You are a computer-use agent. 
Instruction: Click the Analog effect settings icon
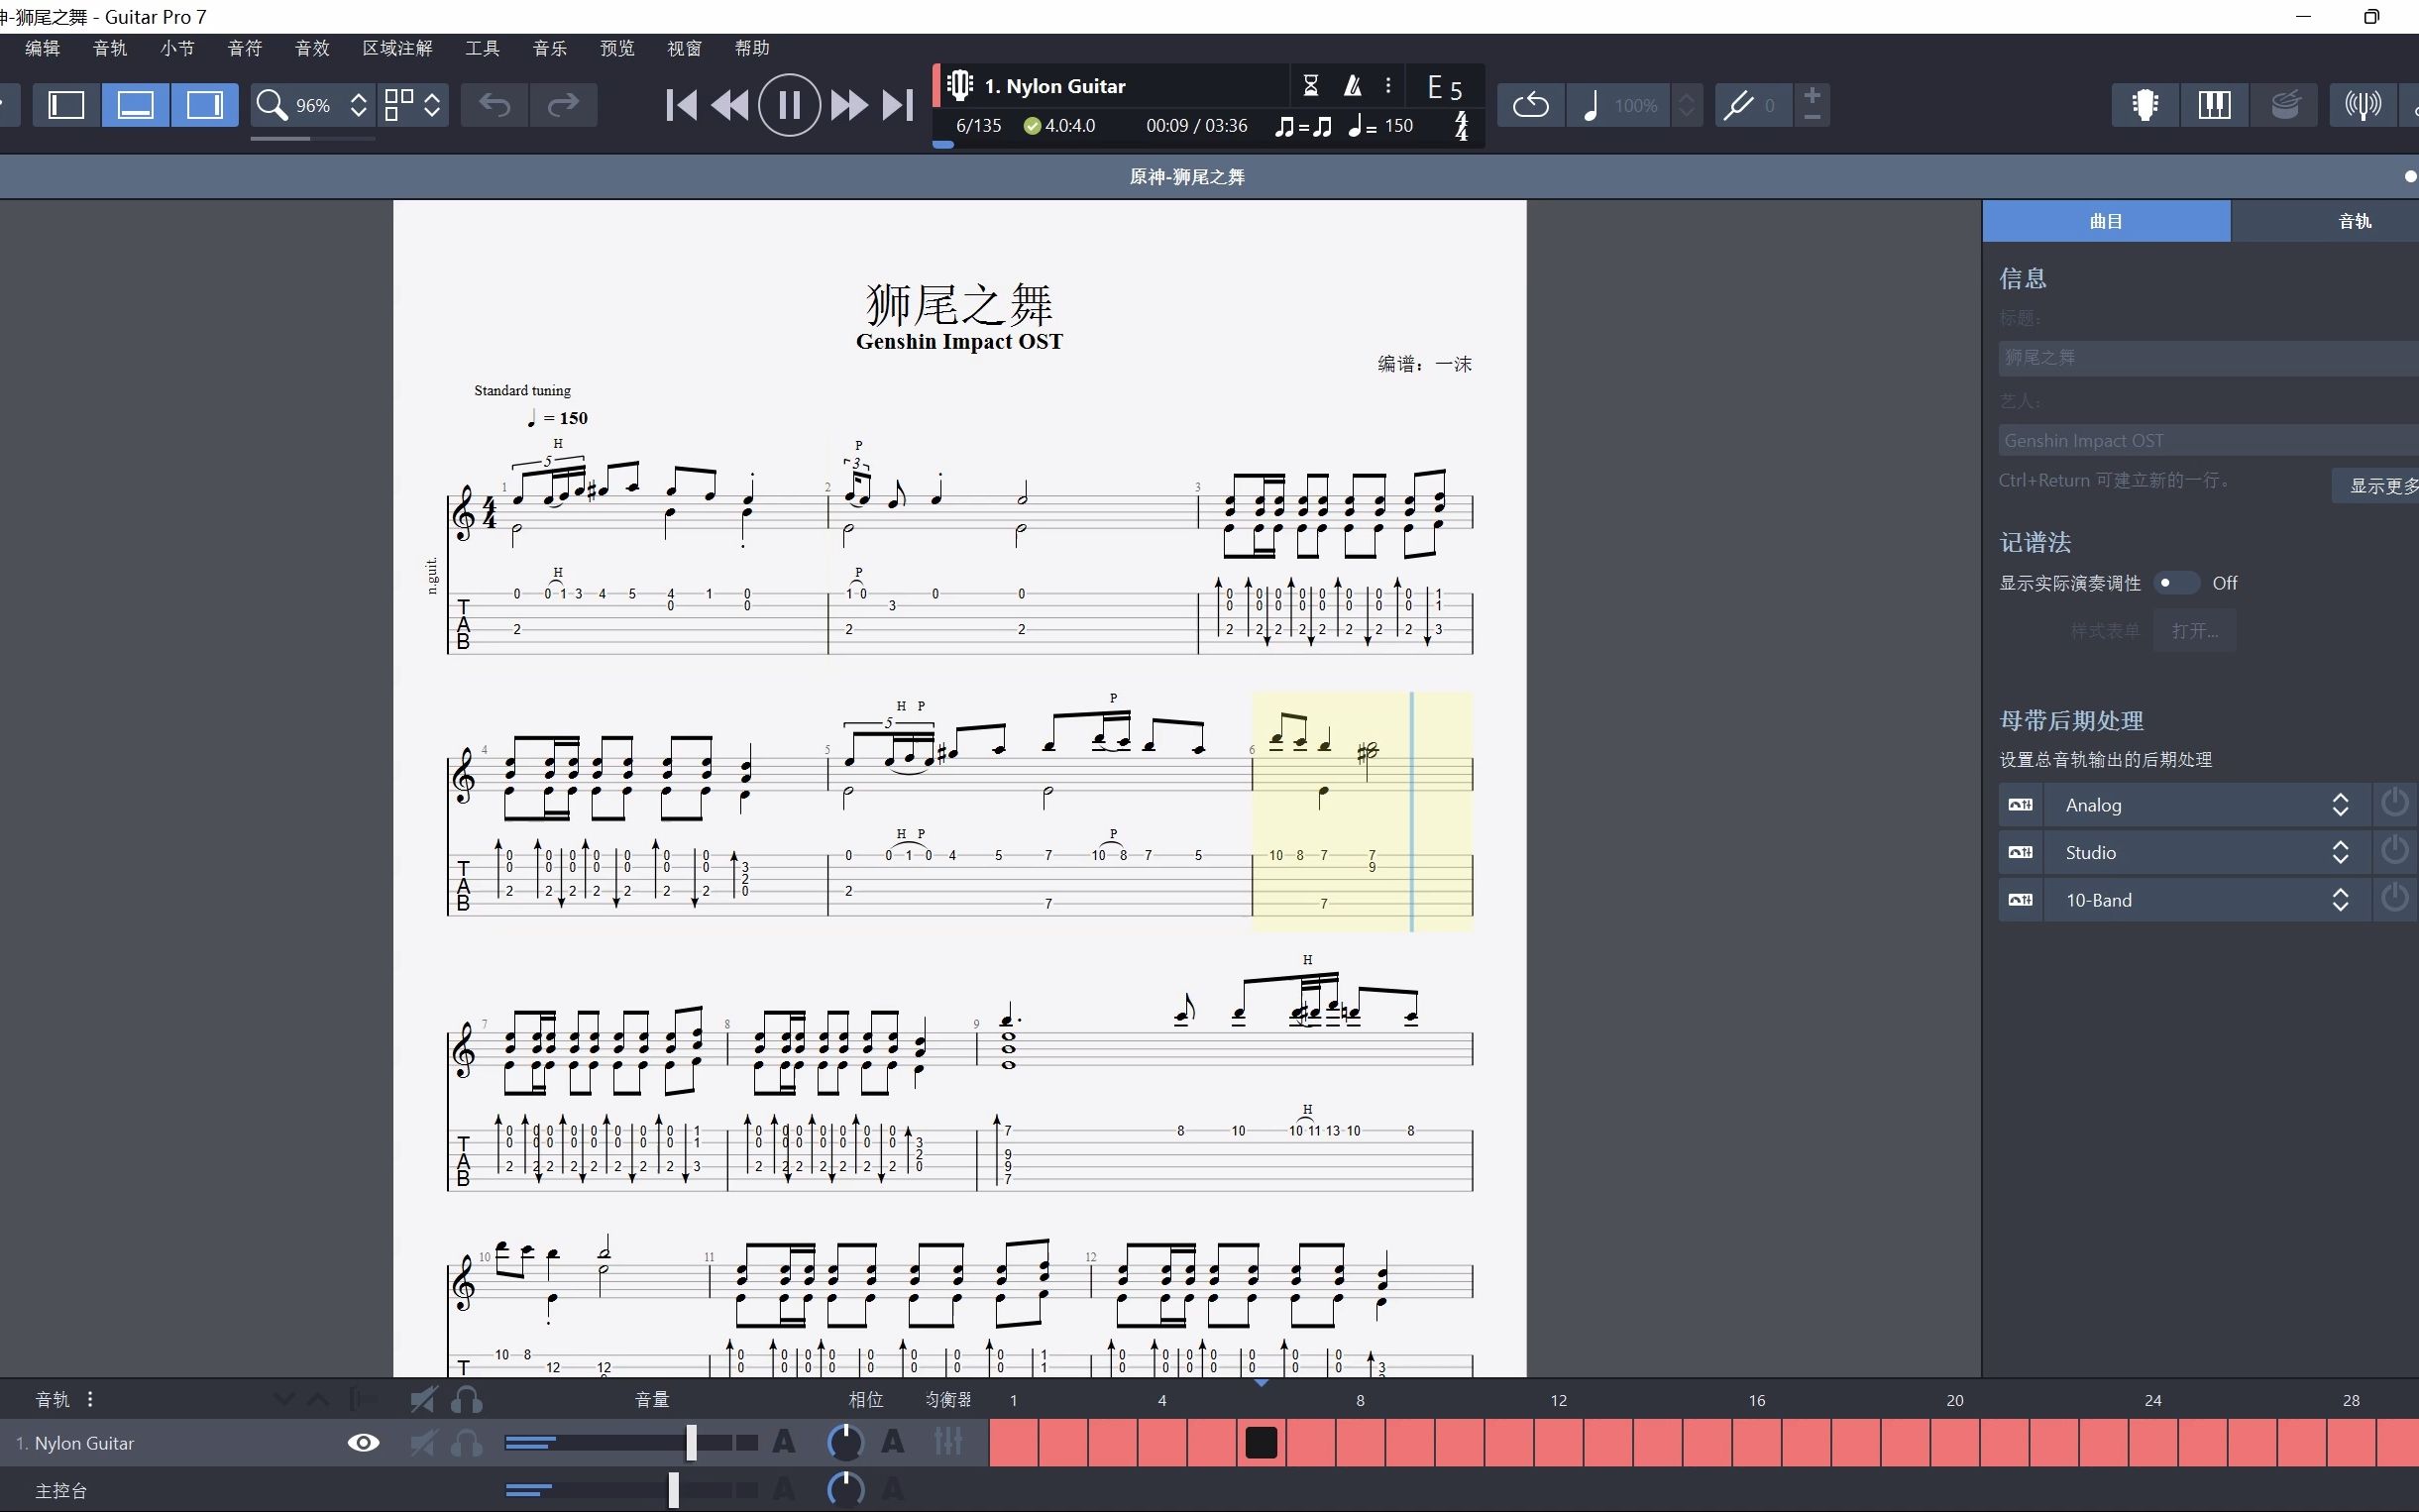(x=2020, y=805)
